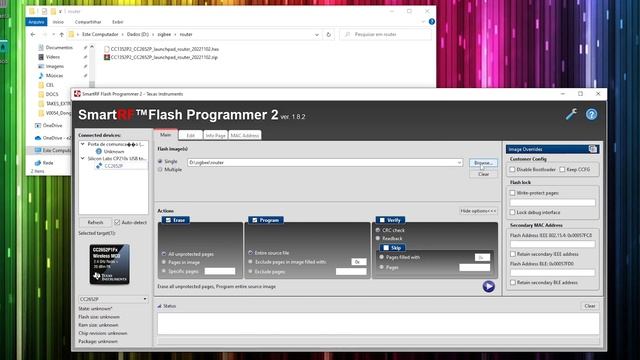
Task: Select the Multiple flash image radio
Action: click(160, 169)
